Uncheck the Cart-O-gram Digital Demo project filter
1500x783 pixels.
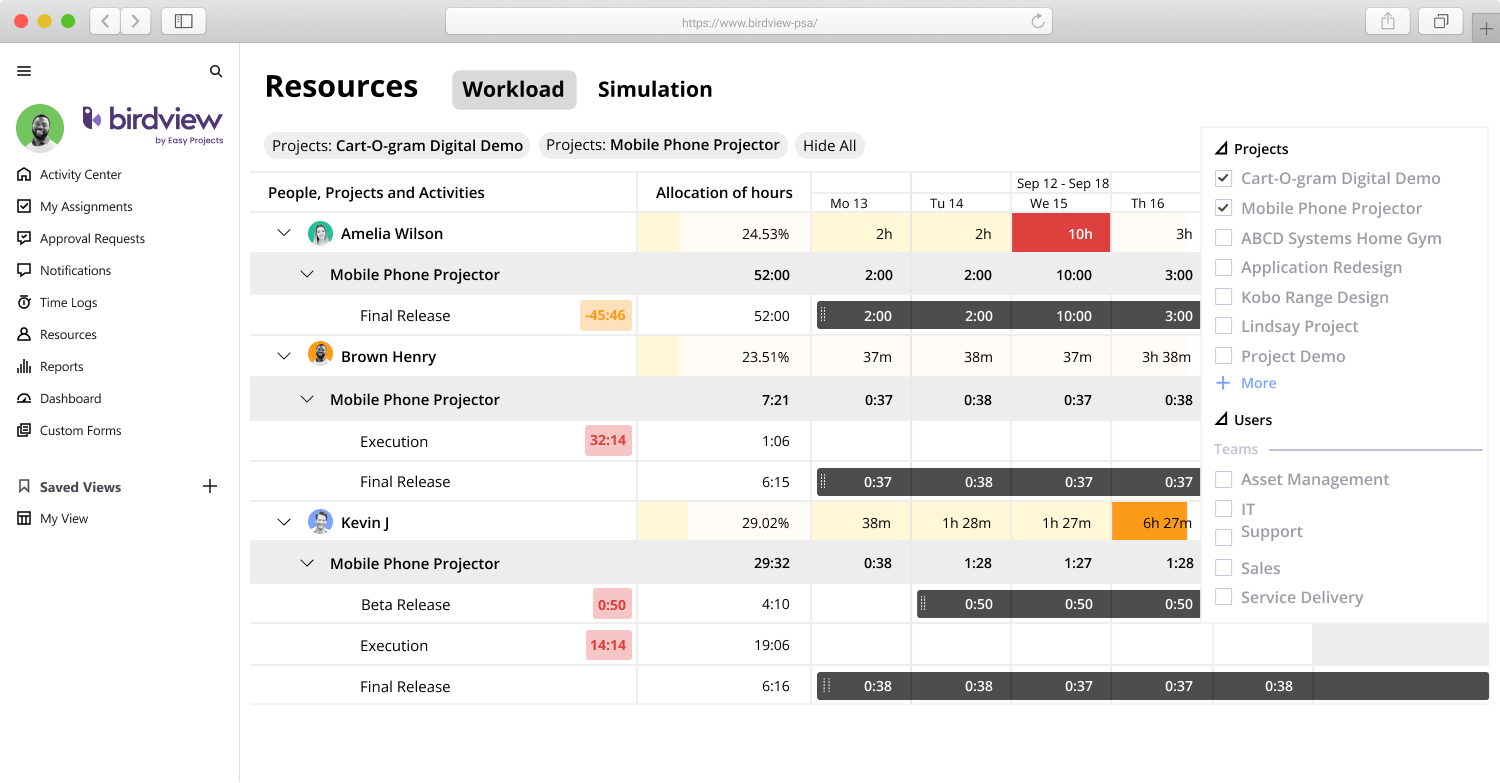point(1223,178)
